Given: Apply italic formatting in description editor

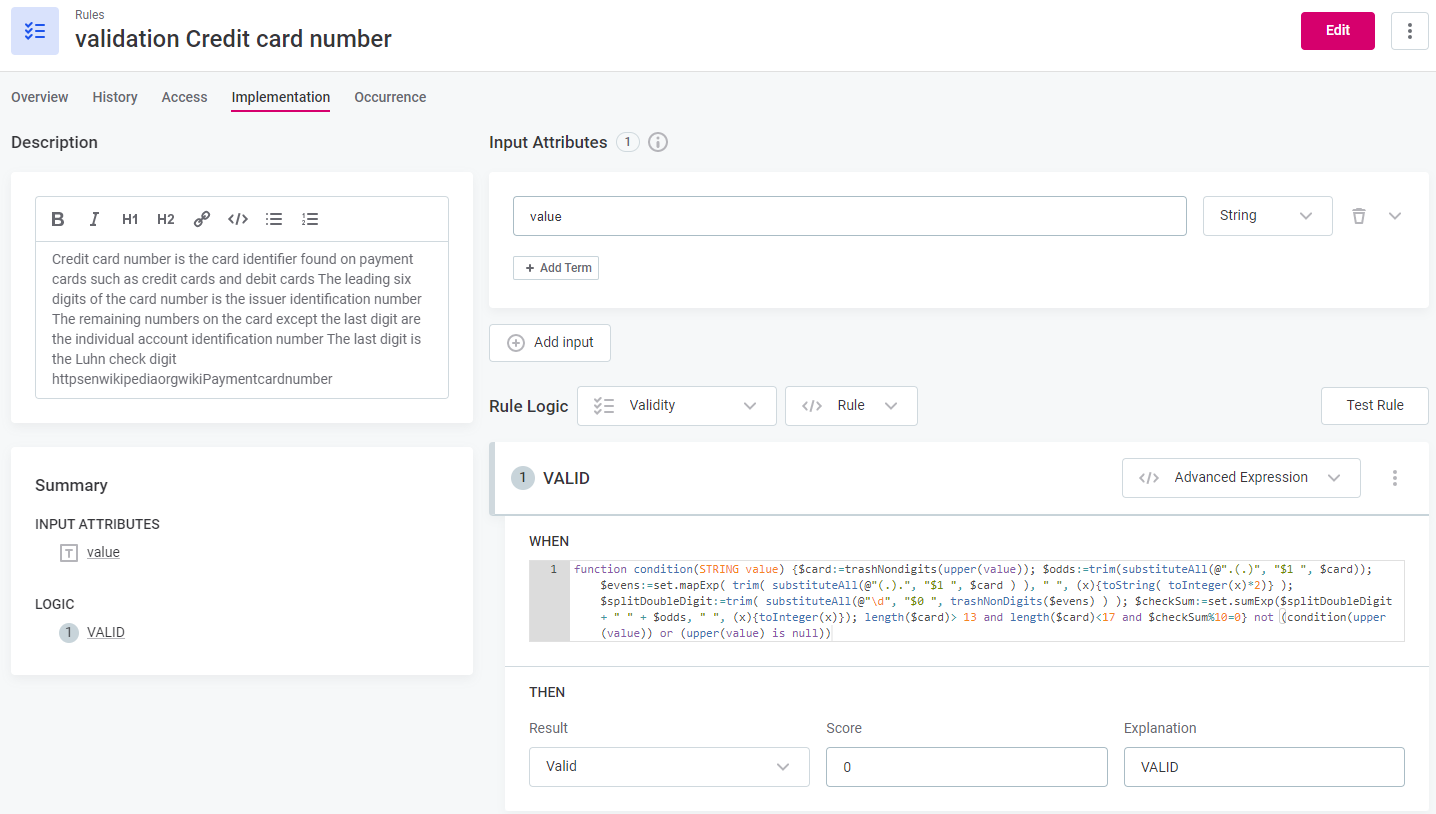Looking at the screenshot, I should pyautogui.click(x=94, y=219).
